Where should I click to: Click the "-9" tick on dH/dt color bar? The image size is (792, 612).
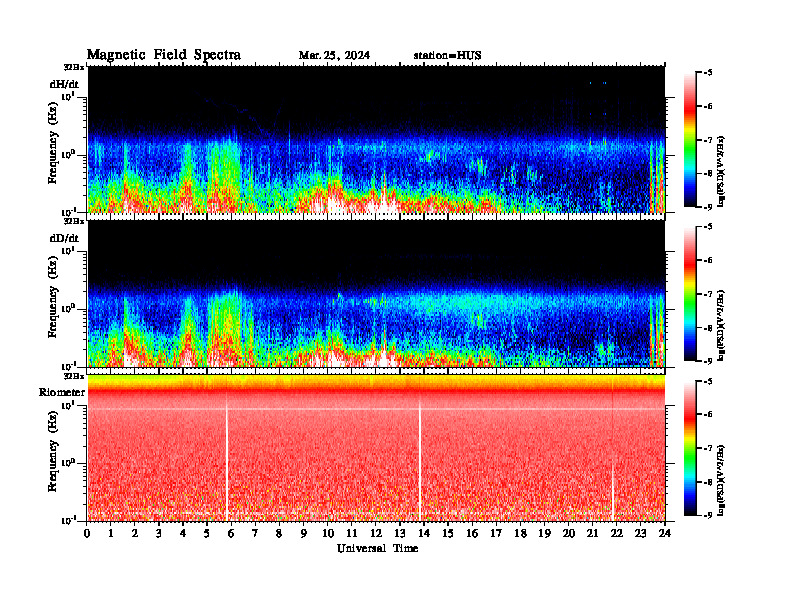pos(708,207)
